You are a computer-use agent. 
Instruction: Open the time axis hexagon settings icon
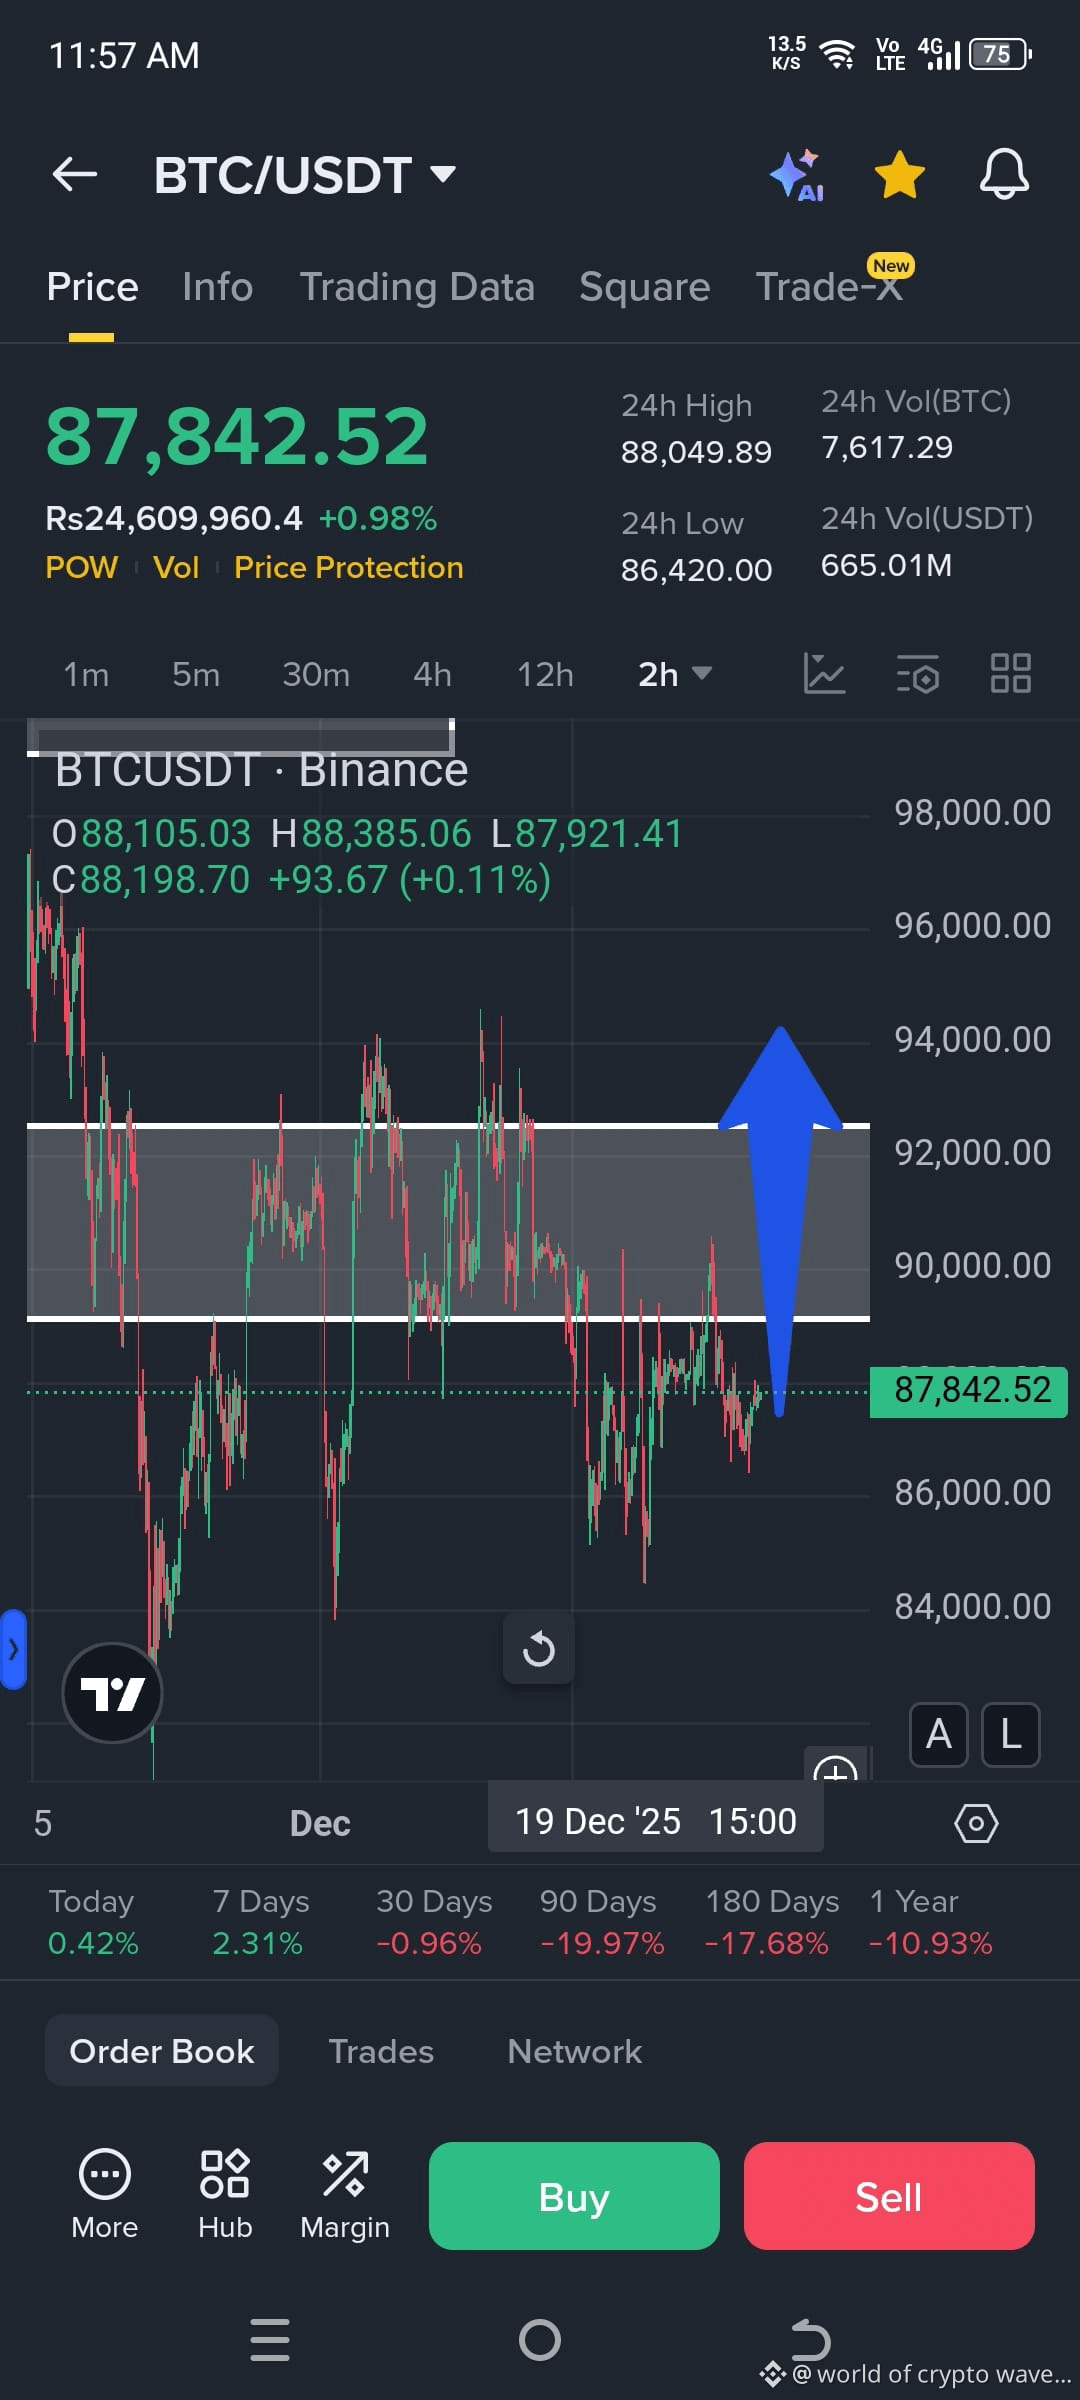pos(976,1823)
